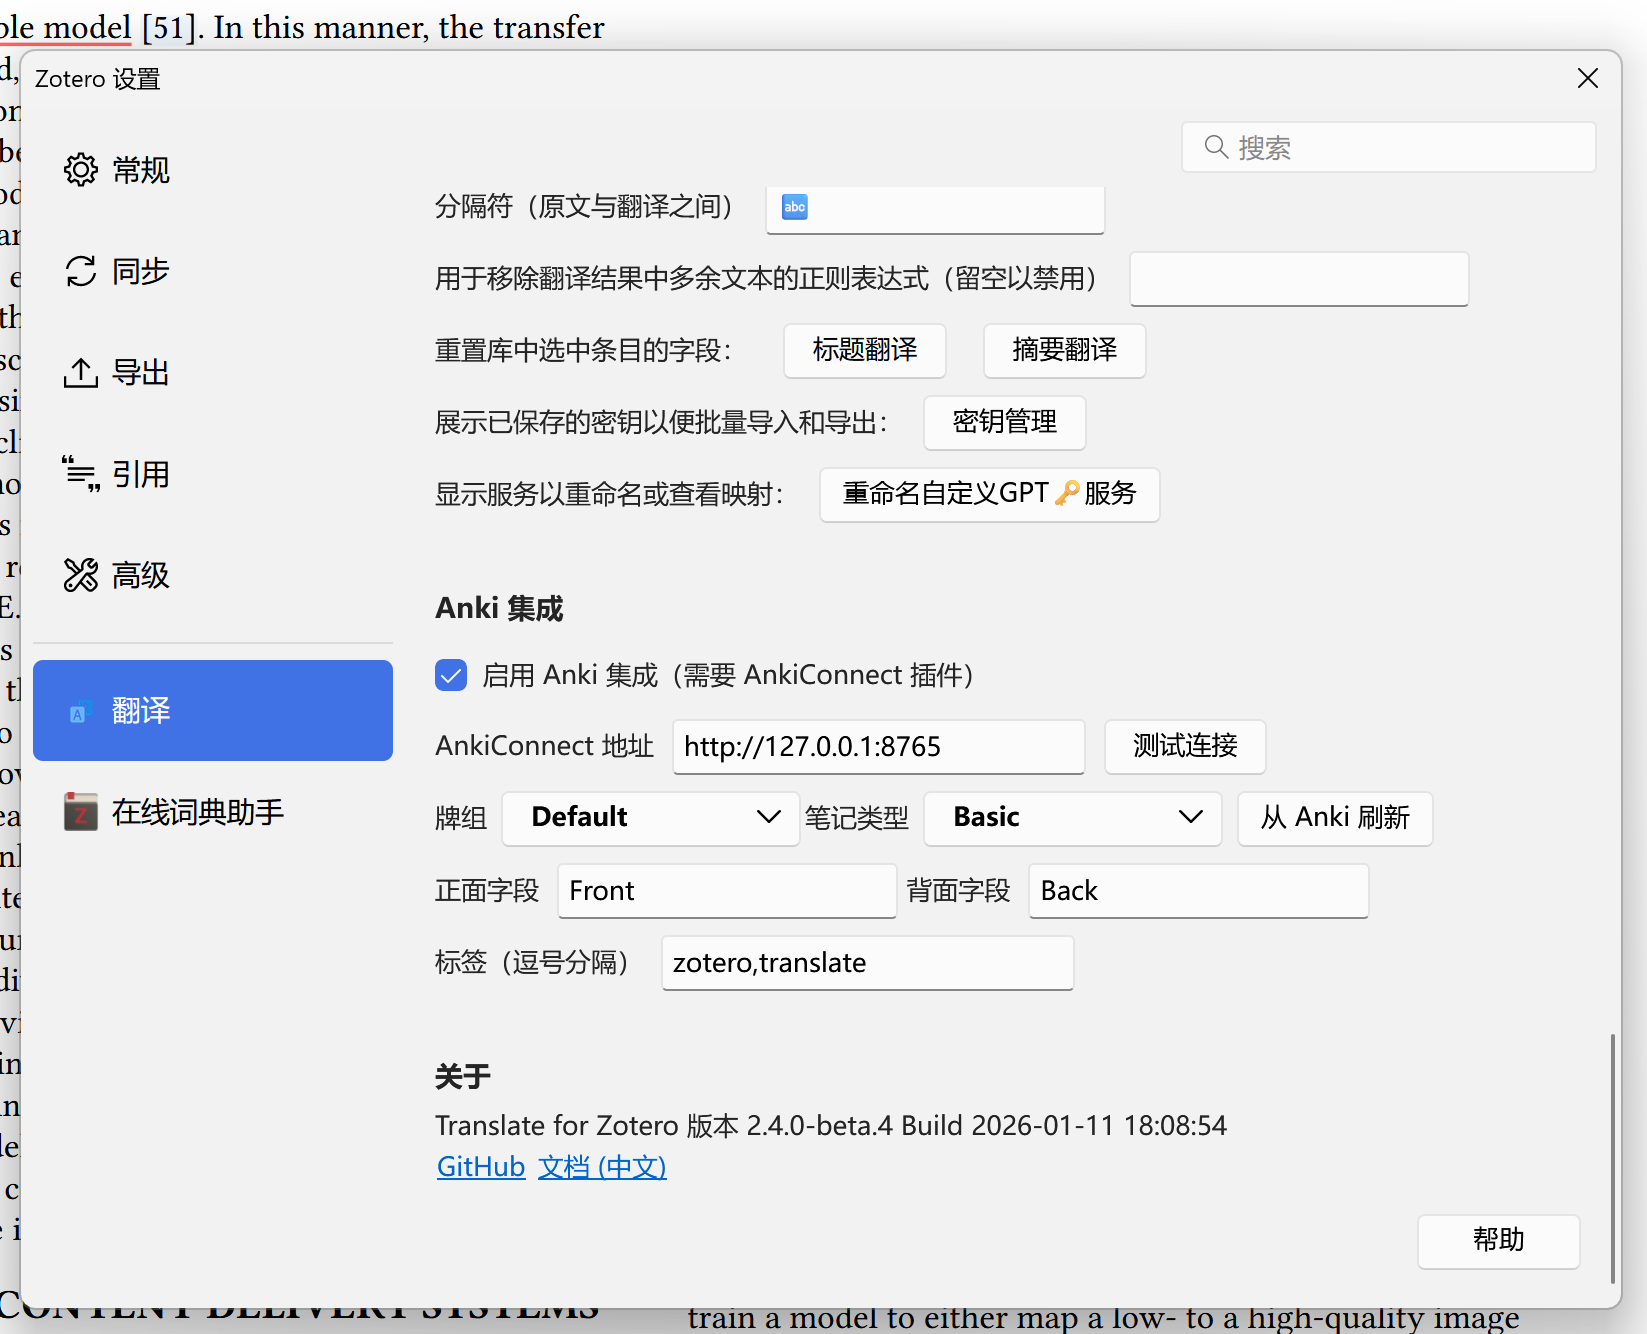Click the Anki 集成 section heading
Screen dimensions: 1647x1334
(499, 608)
